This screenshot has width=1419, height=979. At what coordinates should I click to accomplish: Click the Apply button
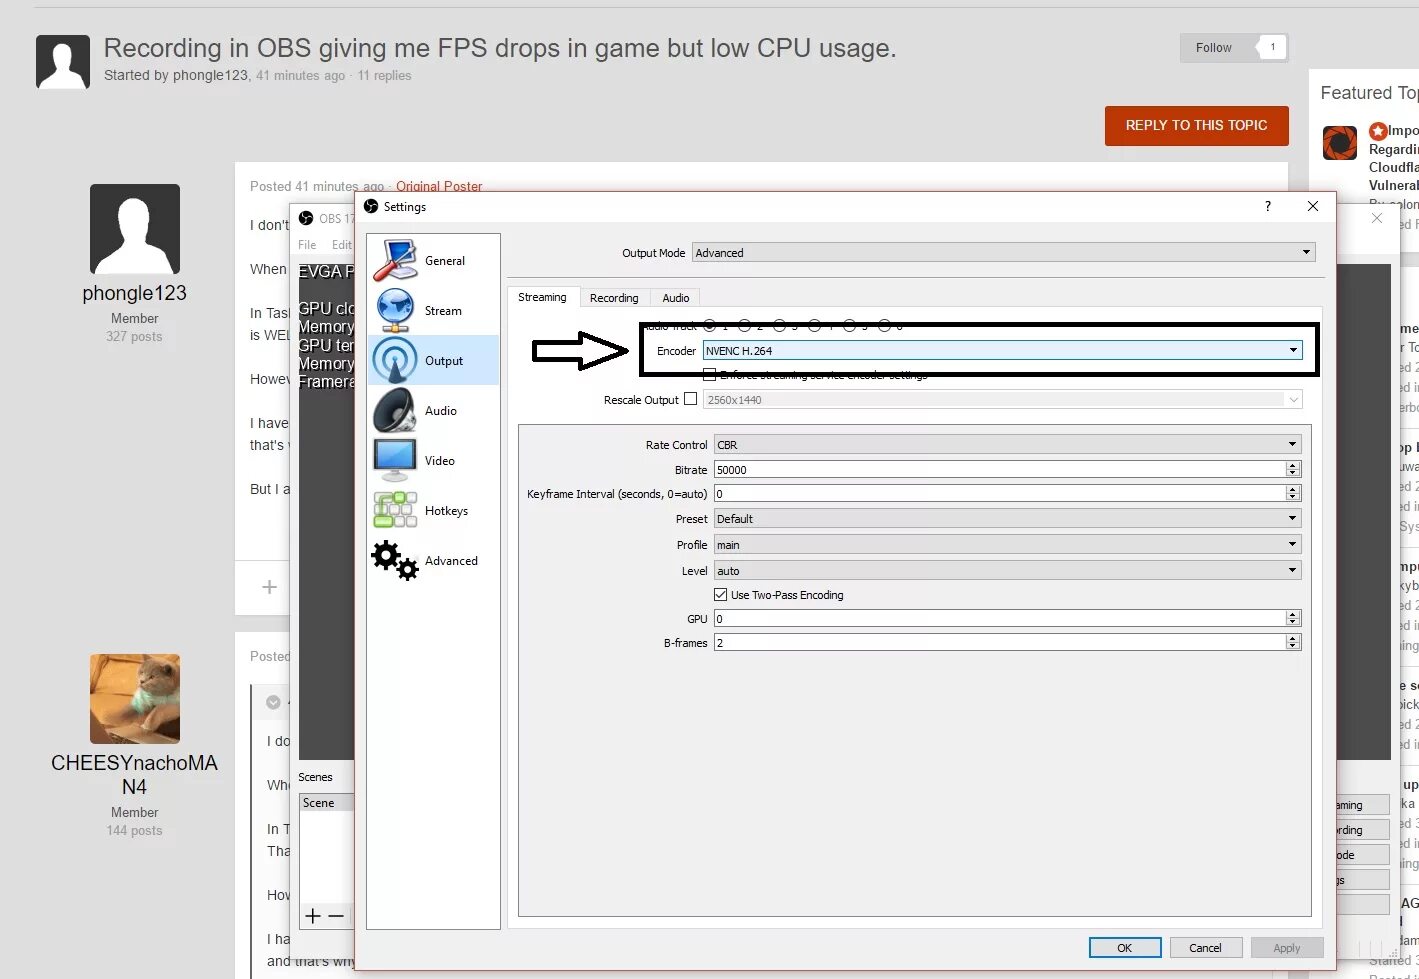point(1287,948)
